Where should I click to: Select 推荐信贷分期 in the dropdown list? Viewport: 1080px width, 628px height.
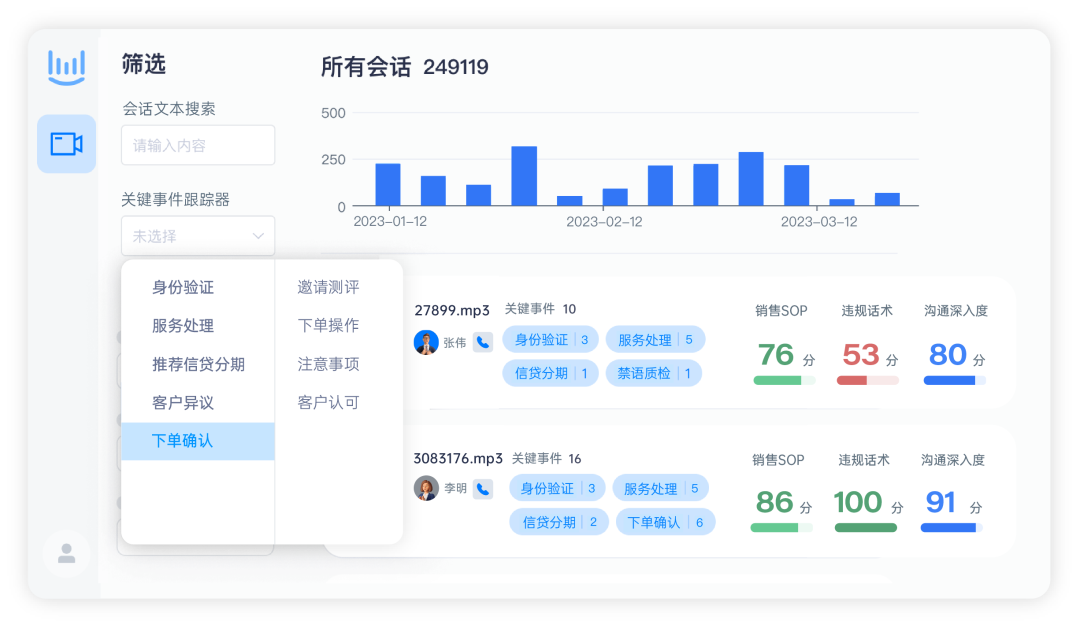pos(198,364)
